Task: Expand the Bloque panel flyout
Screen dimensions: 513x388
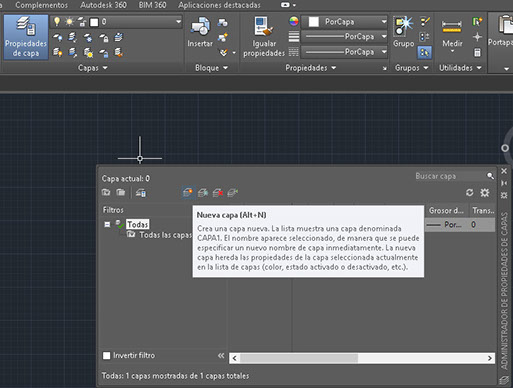Action: (x=211, y=68)
